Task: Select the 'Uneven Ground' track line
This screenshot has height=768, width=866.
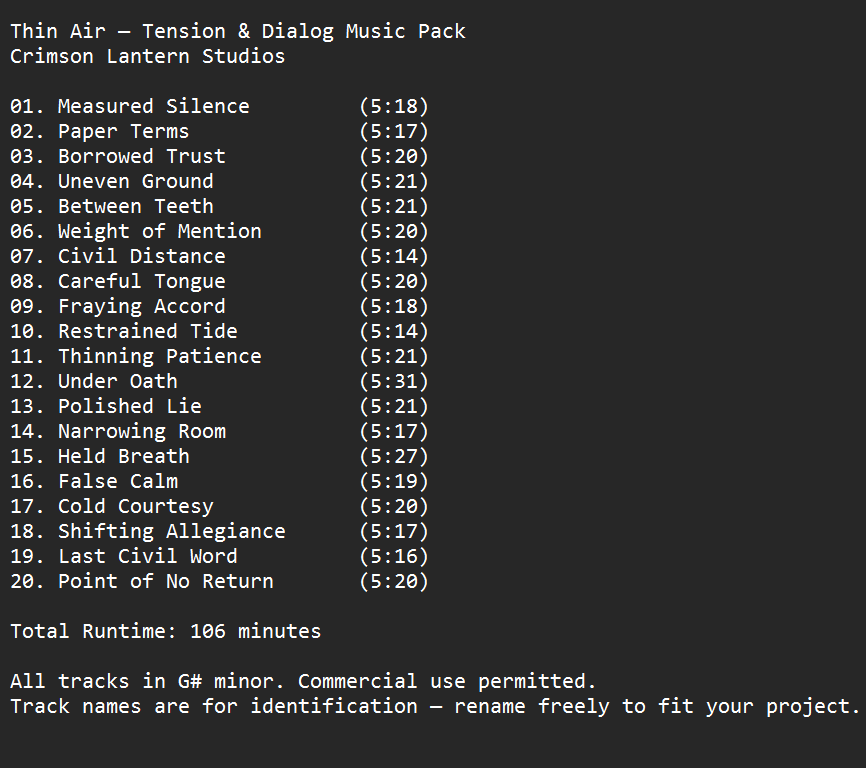Action: point(135,181)
